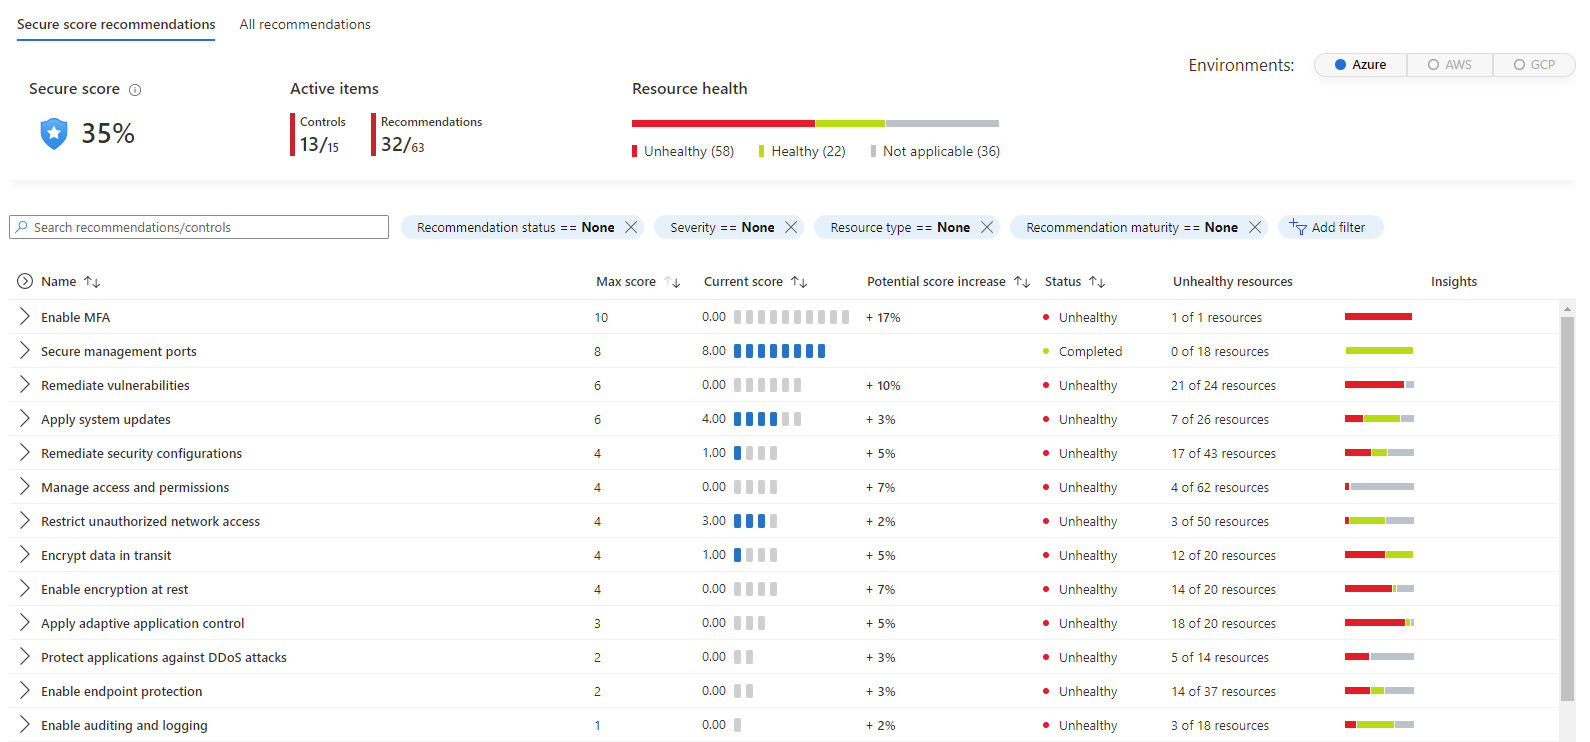The image size is (1590, 742).
Task: Click Secure management ports score bar
Action: [780, 351]
